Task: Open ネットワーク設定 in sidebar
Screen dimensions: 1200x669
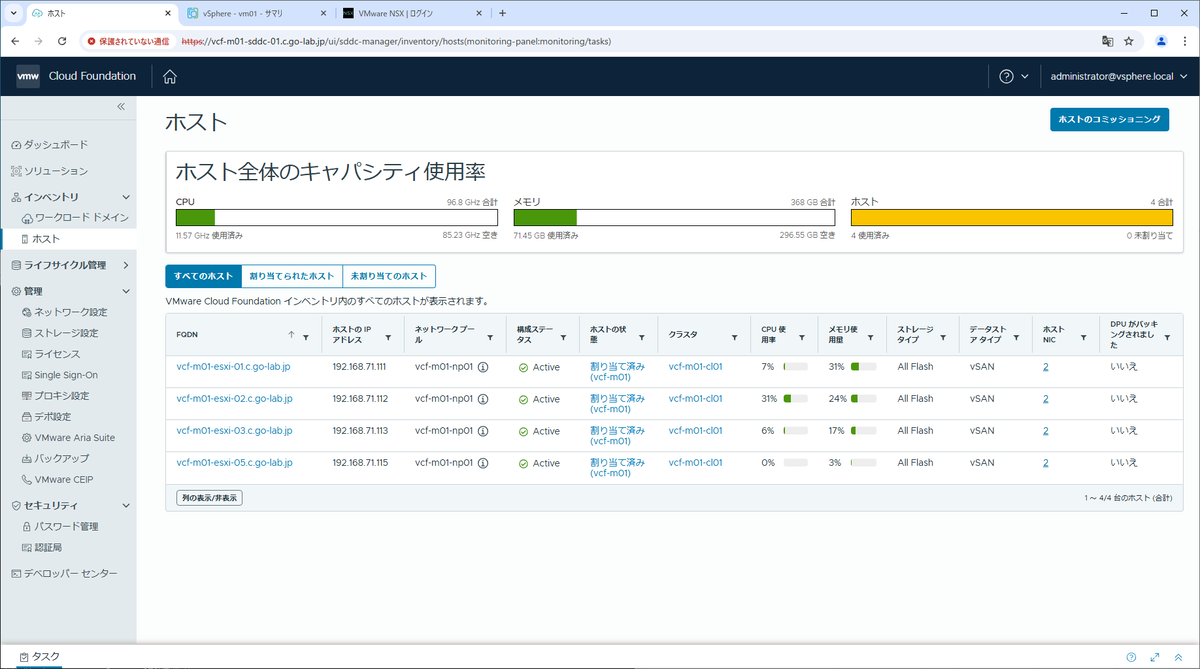Action: (x=64, y=312)
